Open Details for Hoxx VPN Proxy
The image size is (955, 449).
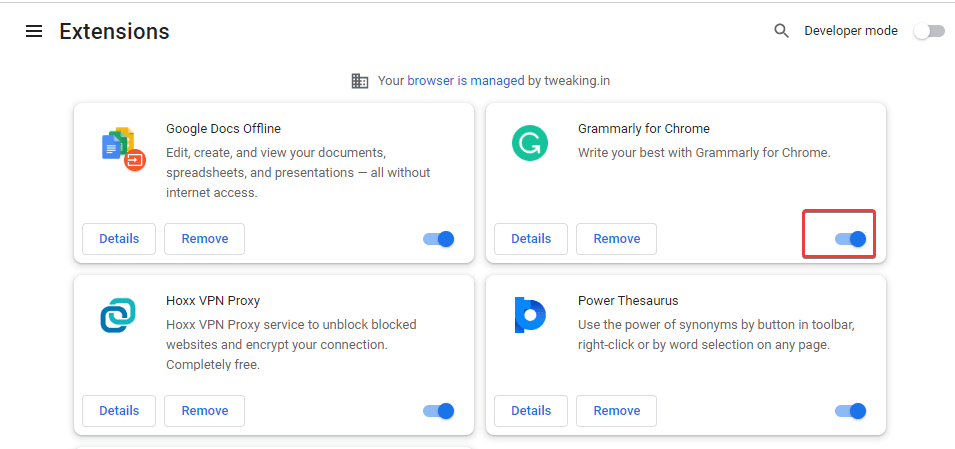pos(119,411)
